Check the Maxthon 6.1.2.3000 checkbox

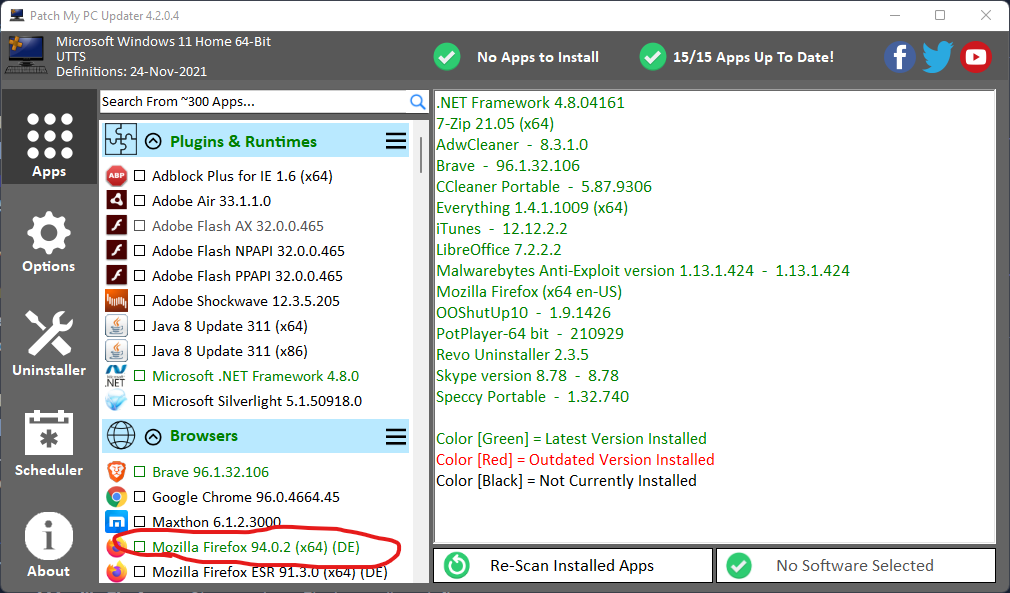tap(140, 522)
